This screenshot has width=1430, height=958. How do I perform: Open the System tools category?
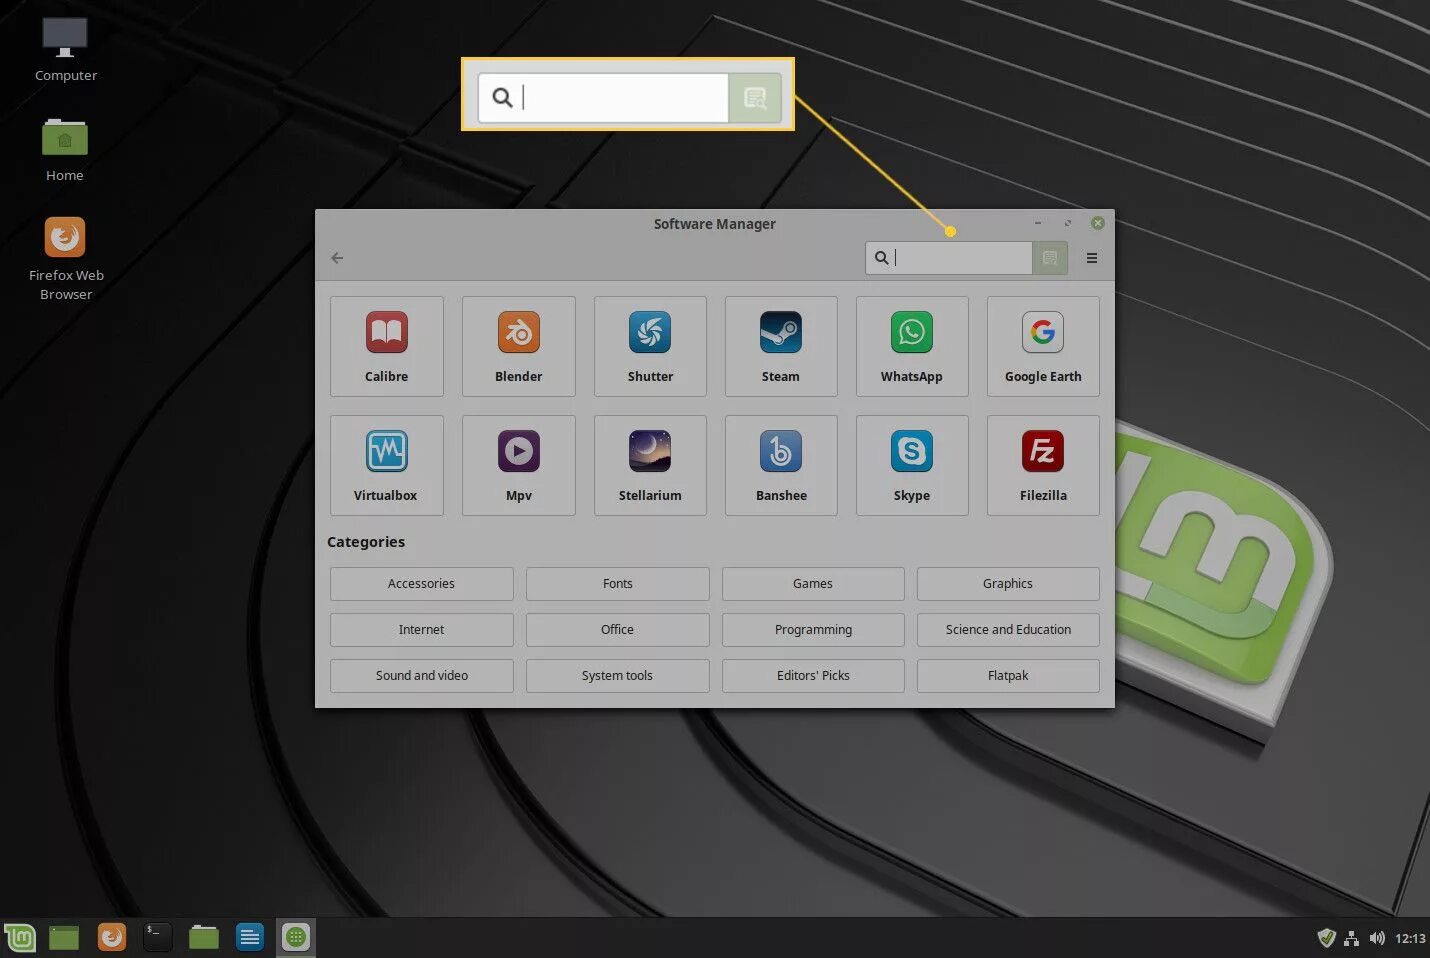tap(617, 676)
